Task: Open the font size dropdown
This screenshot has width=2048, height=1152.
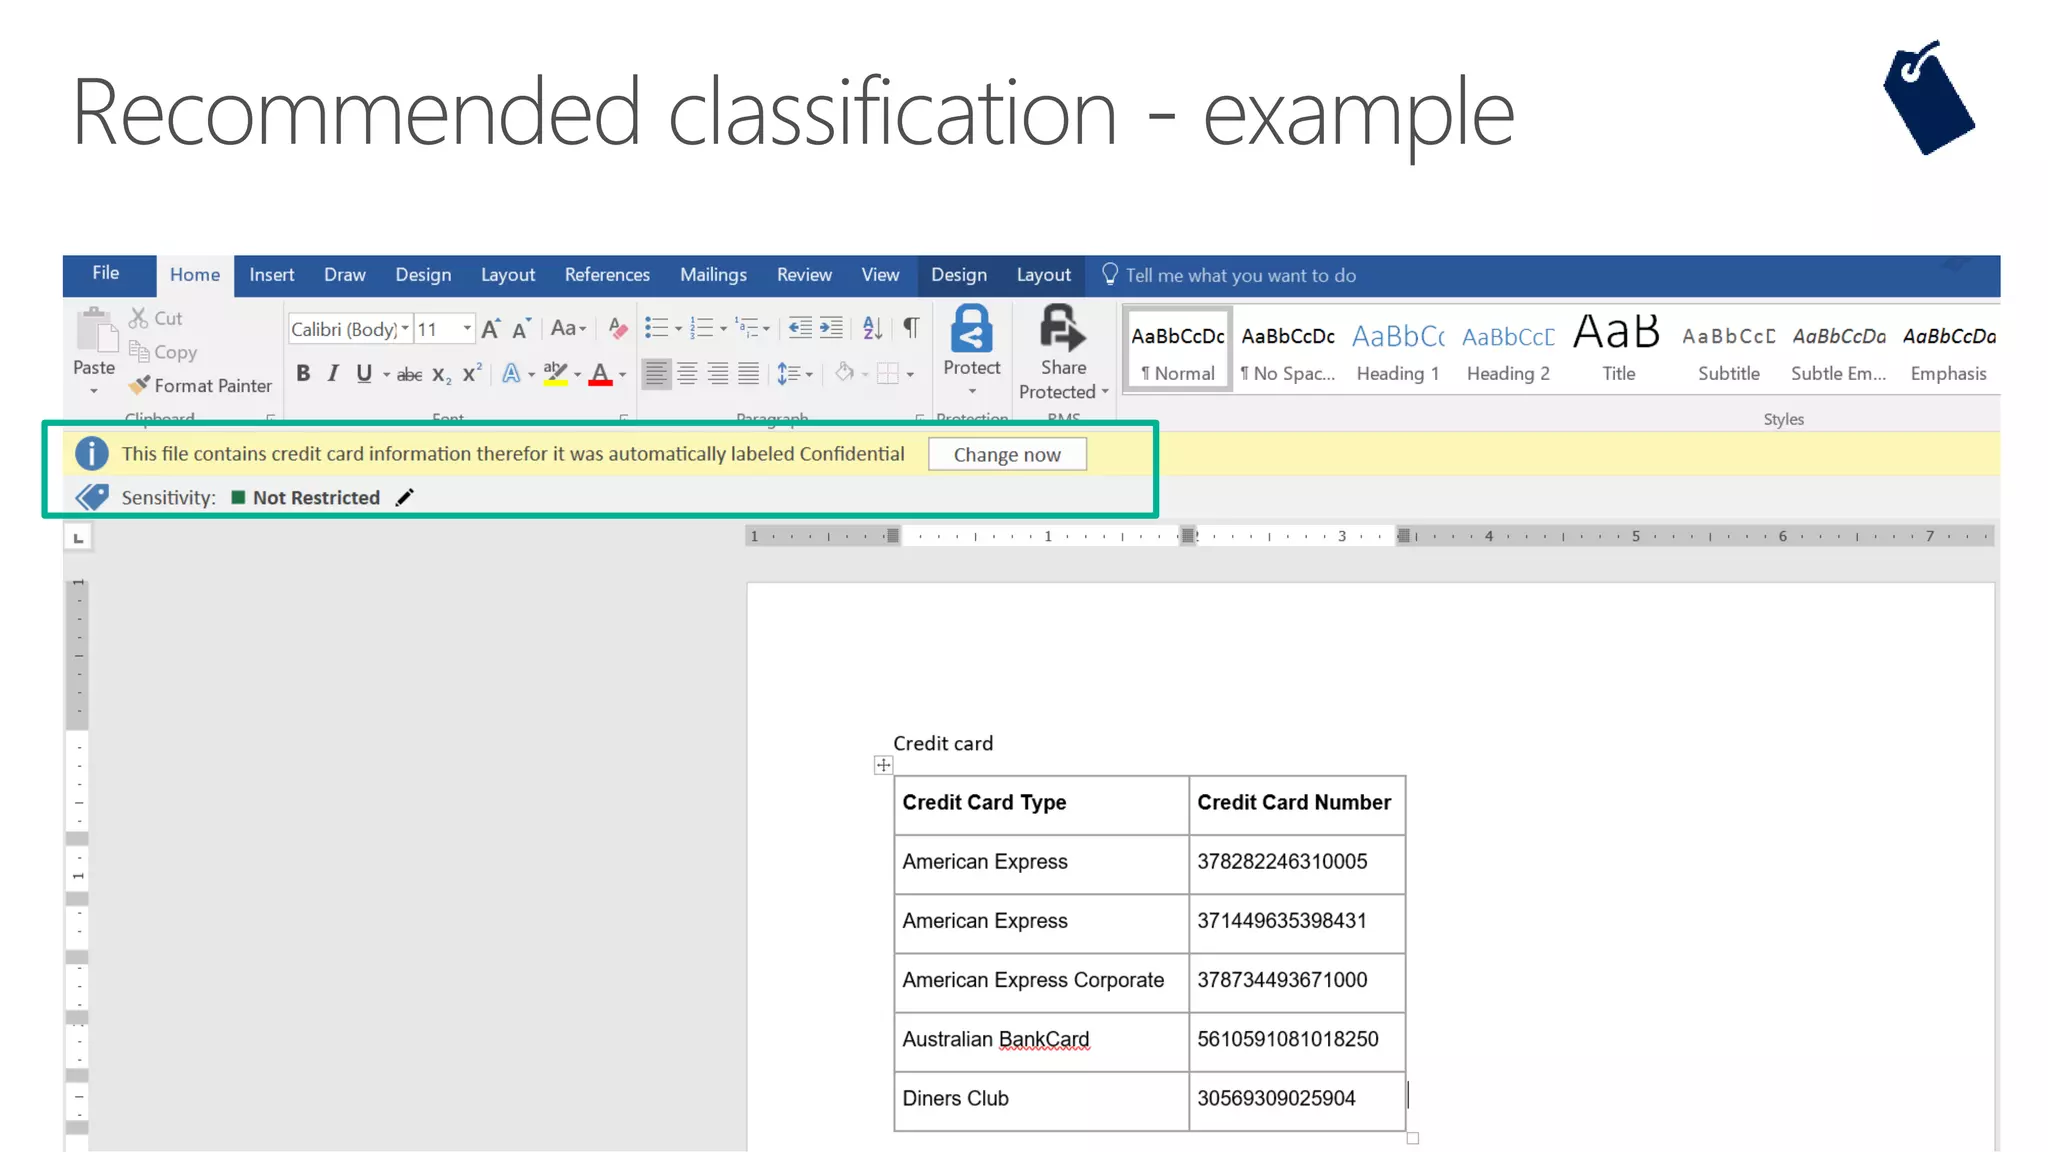Action: coord(467,329)
